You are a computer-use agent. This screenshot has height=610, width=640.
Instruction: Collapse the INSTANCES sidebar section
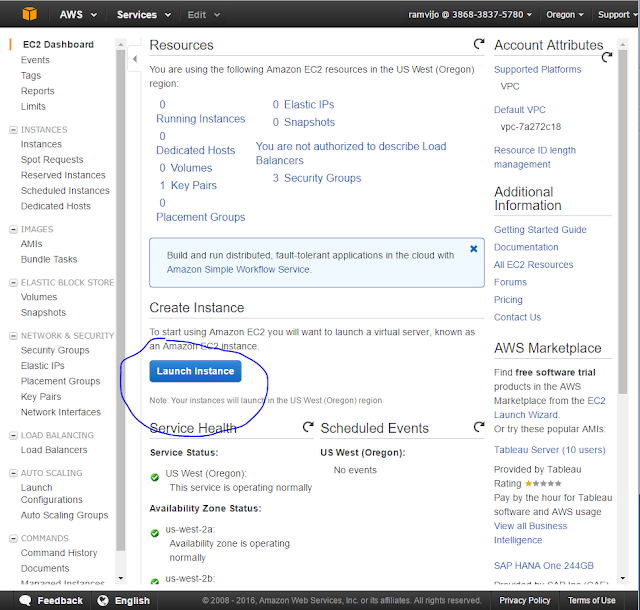13,129
